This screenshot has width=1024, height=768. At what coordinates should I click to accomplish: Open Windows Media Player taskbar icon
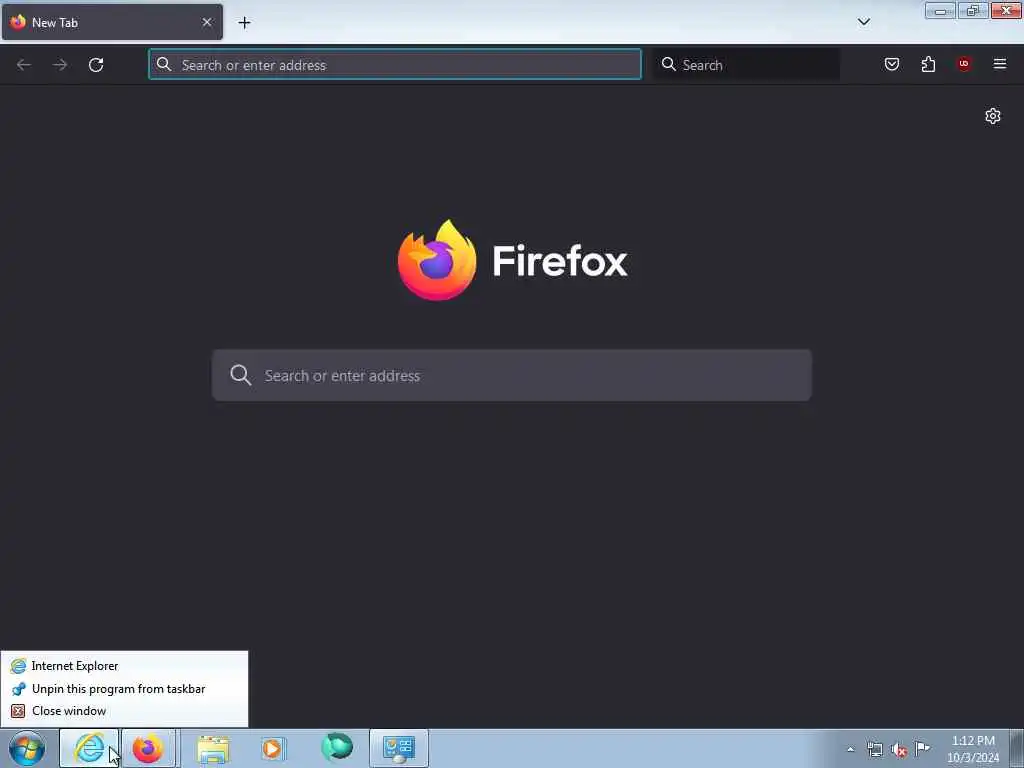[x=273, y=748]
